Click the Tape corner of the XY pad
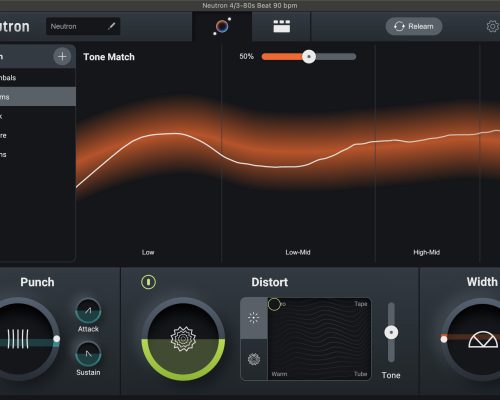Screen dimensions: 500x400 [x=361, y=304]
